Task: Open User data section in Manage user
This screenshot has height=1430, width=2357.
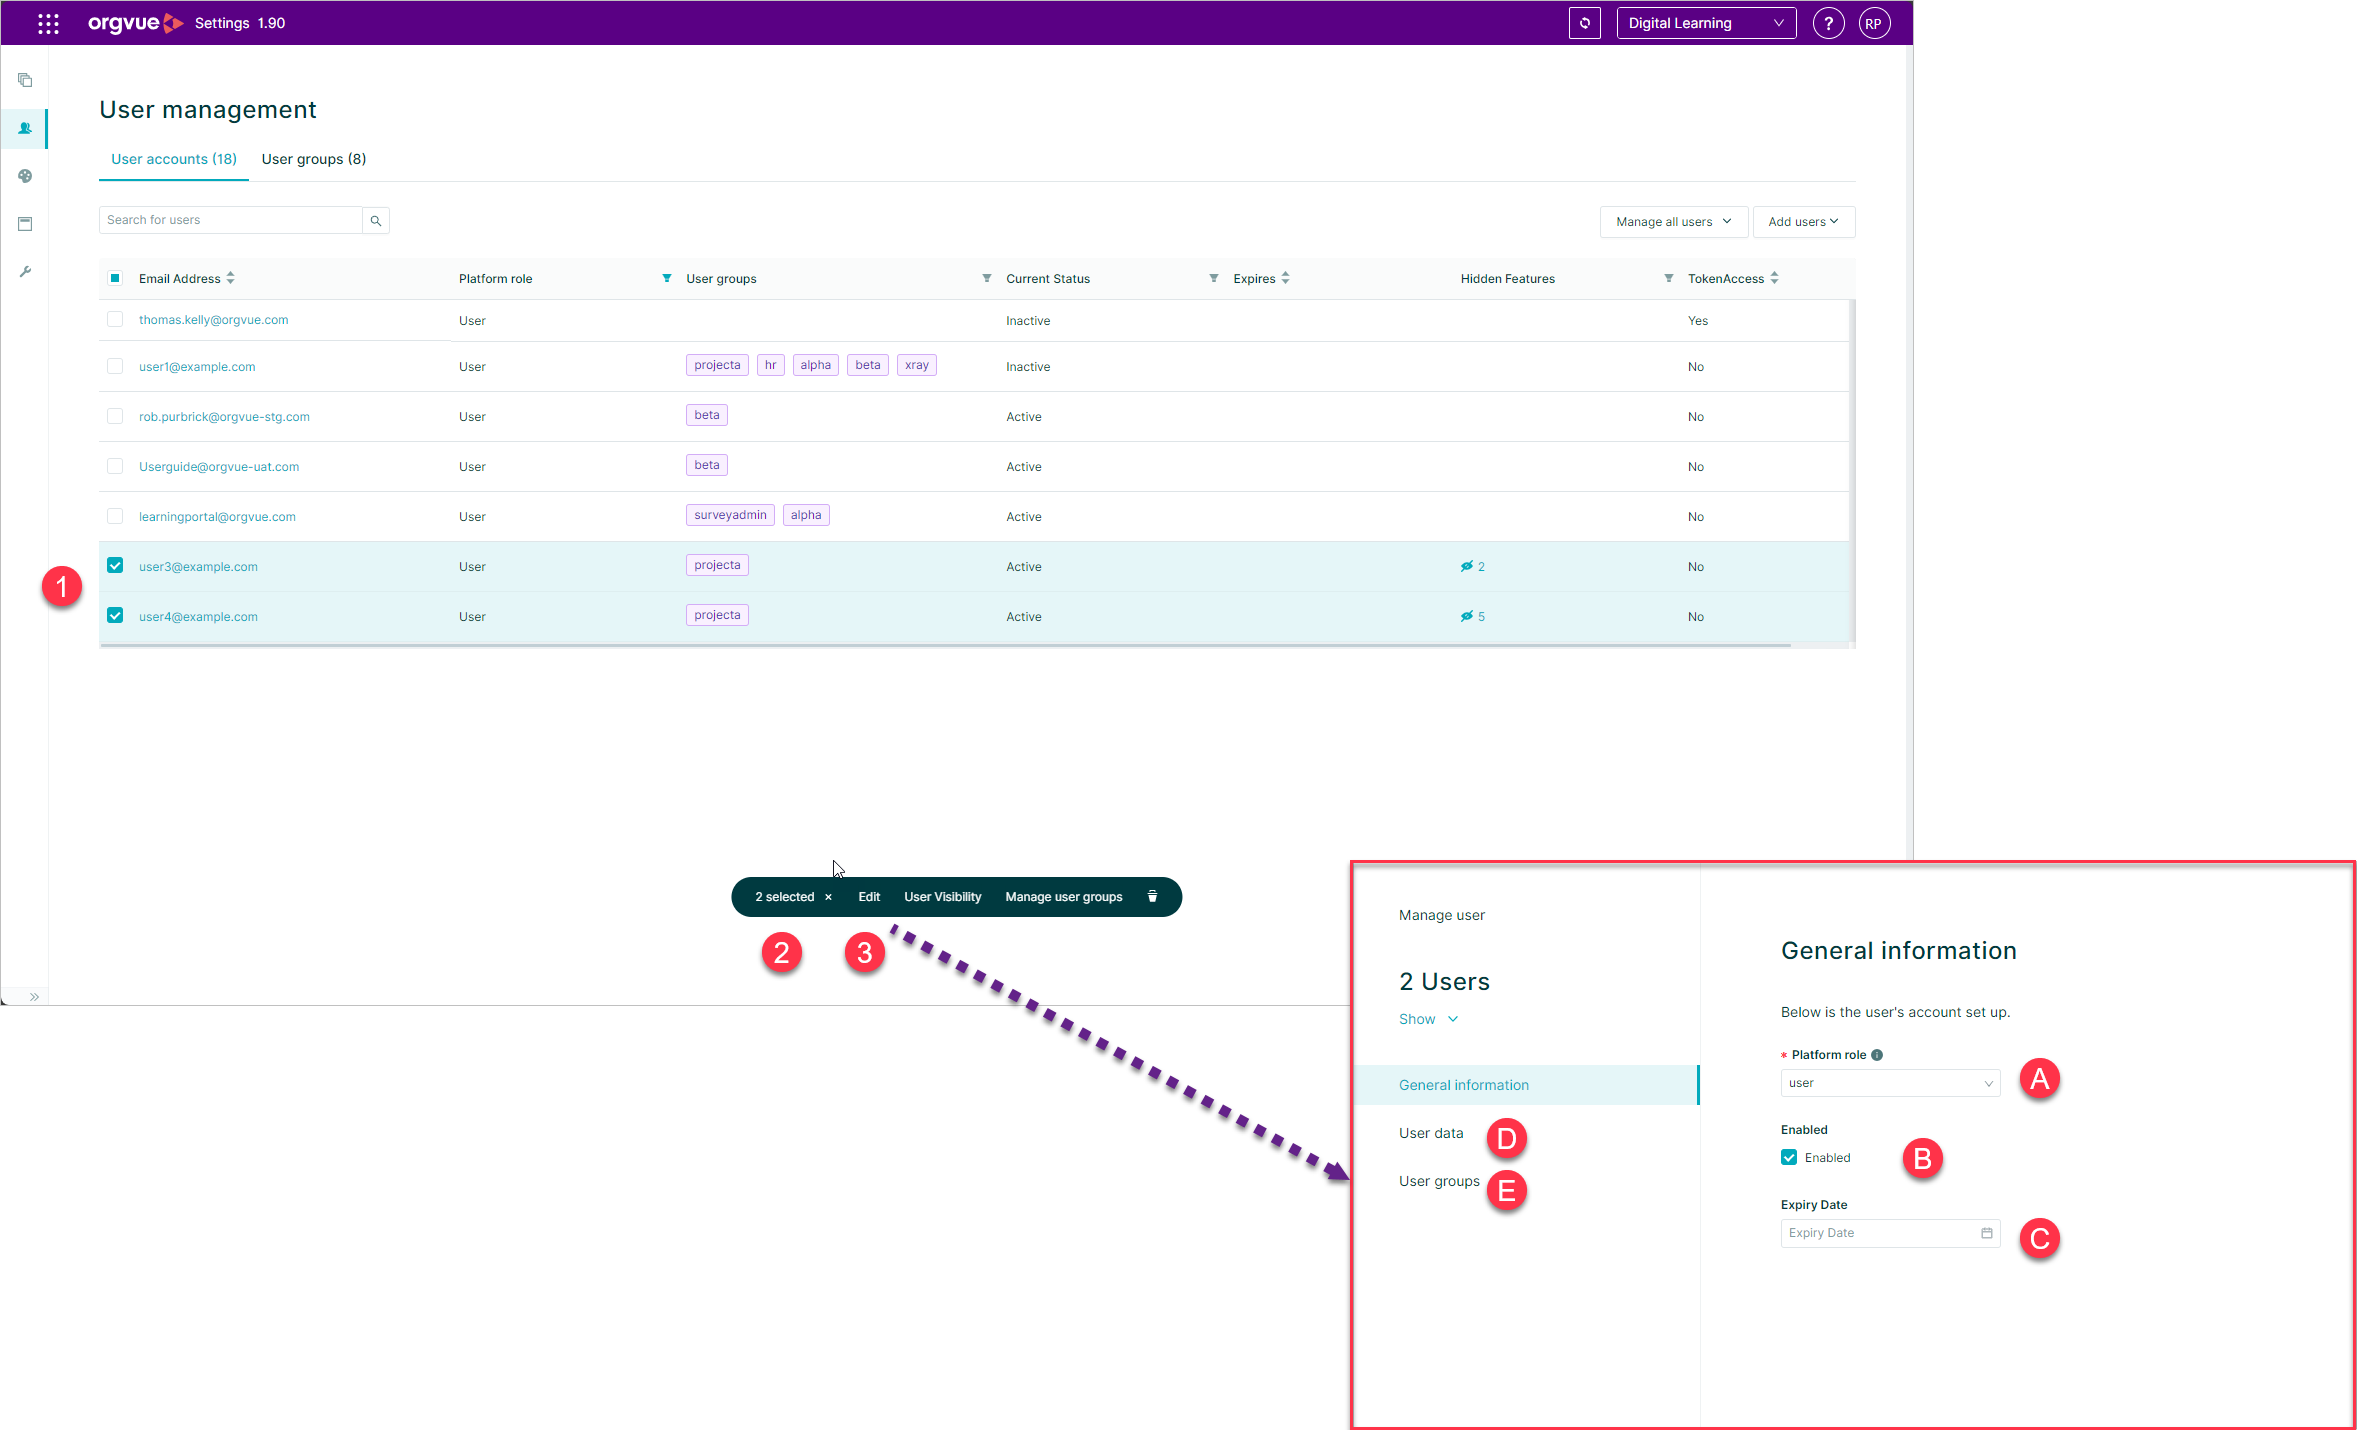Action: [x=1431, y=1133]
